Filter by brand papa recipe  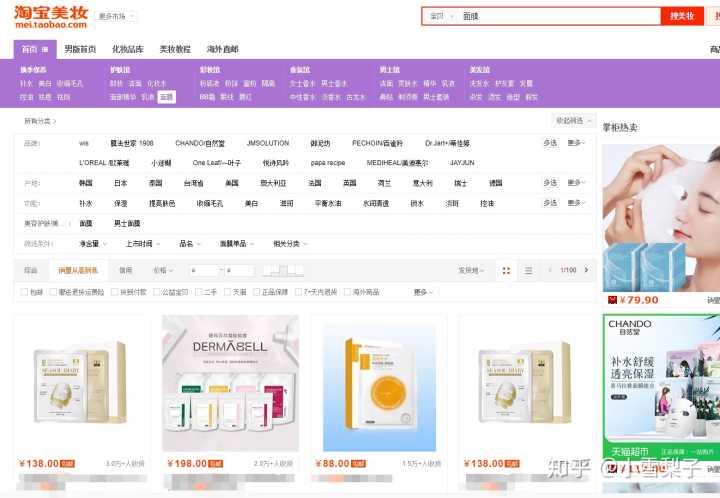point(327,163)
